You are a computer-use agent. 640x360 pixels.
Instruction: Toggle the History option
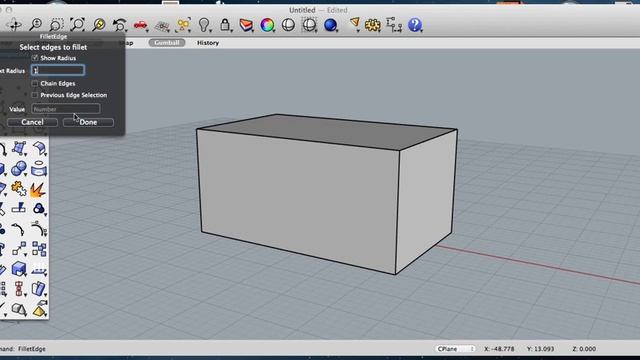pyautogui.click(x=208, y=43)
